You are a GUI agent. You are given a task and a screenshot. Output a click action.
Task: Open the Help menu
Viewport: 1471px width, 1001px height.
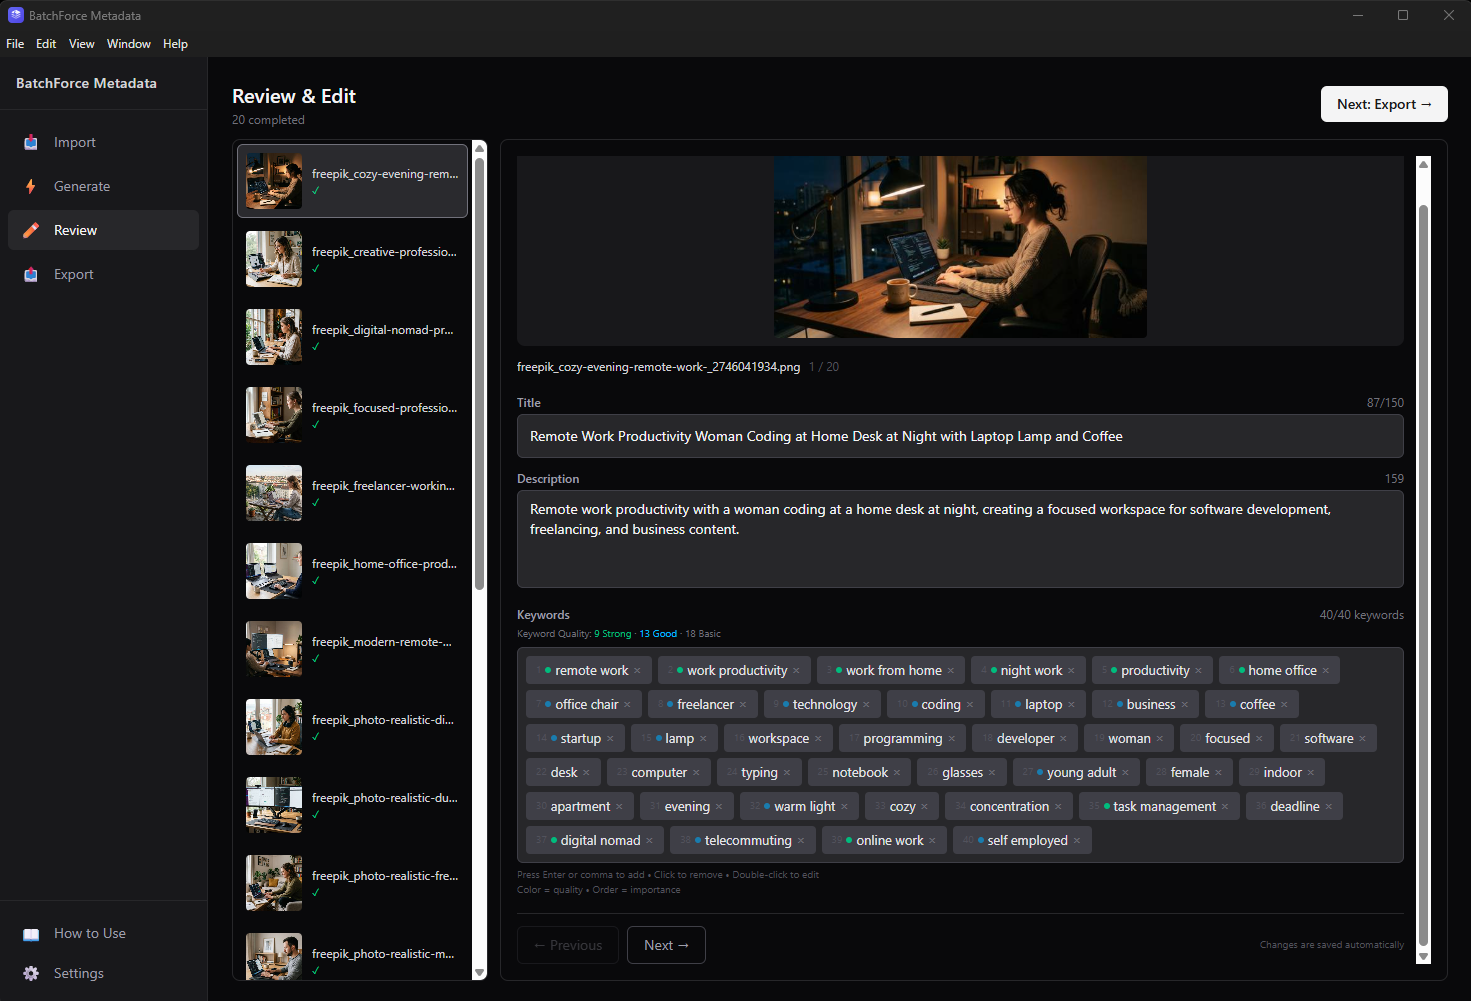coord(175,44)
